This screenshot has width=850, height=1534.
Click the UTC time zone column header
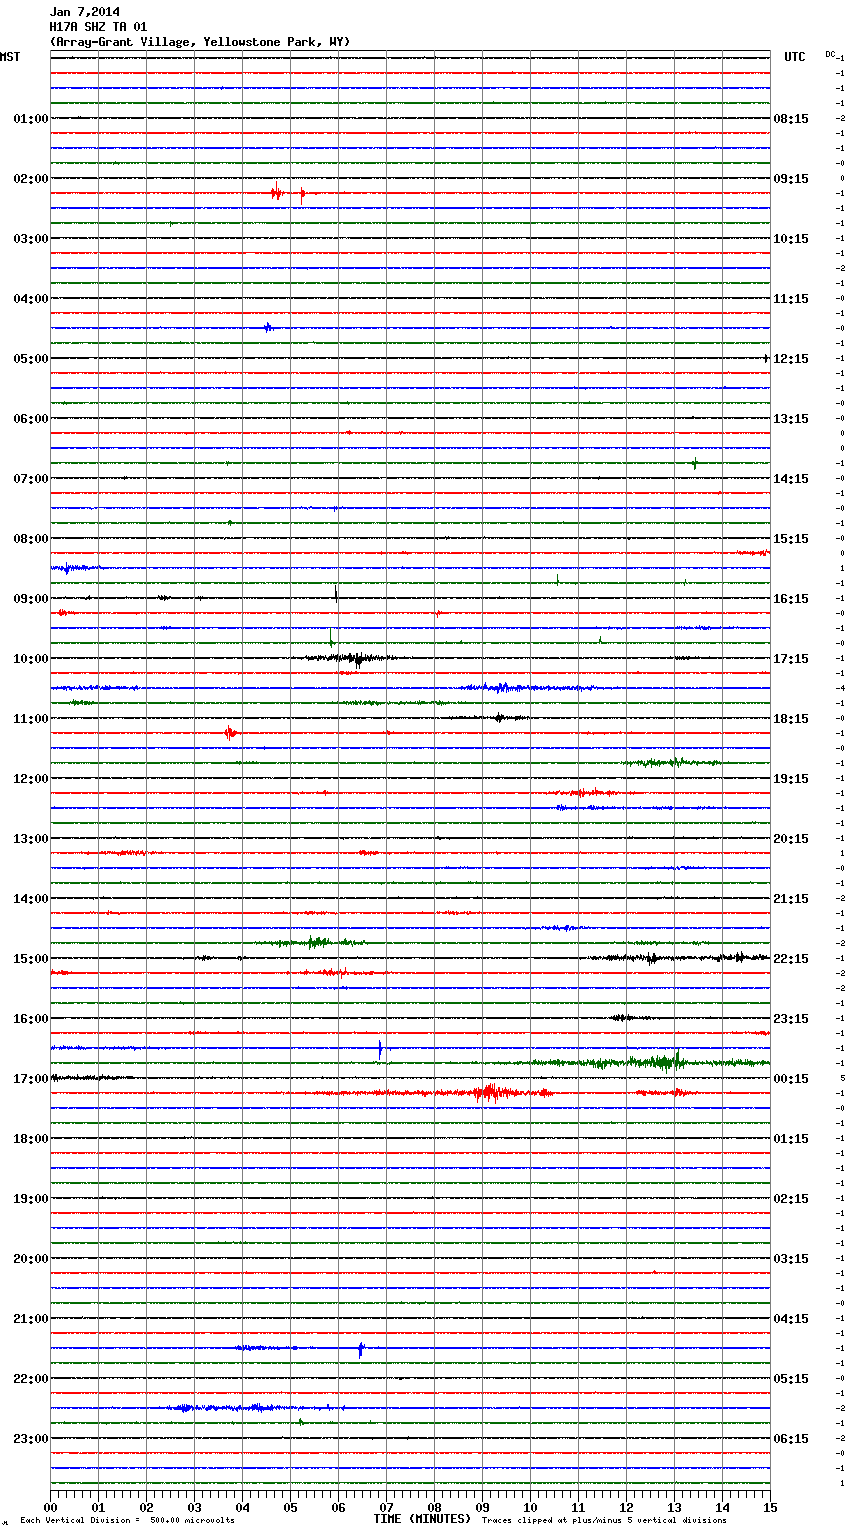point(794,57)
